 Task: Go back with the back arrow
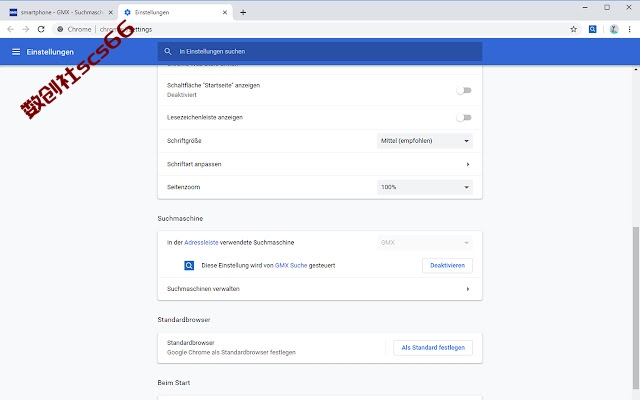[11, 29]
